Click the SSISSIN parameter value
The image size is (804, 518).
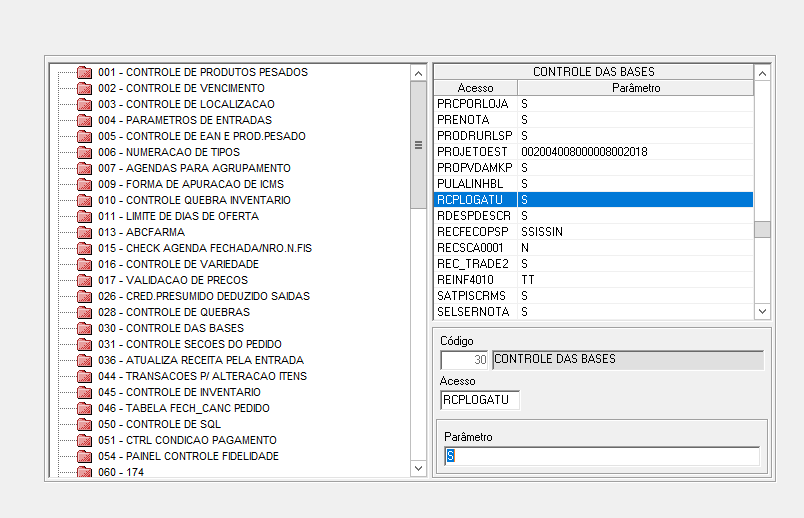point(542,232)
